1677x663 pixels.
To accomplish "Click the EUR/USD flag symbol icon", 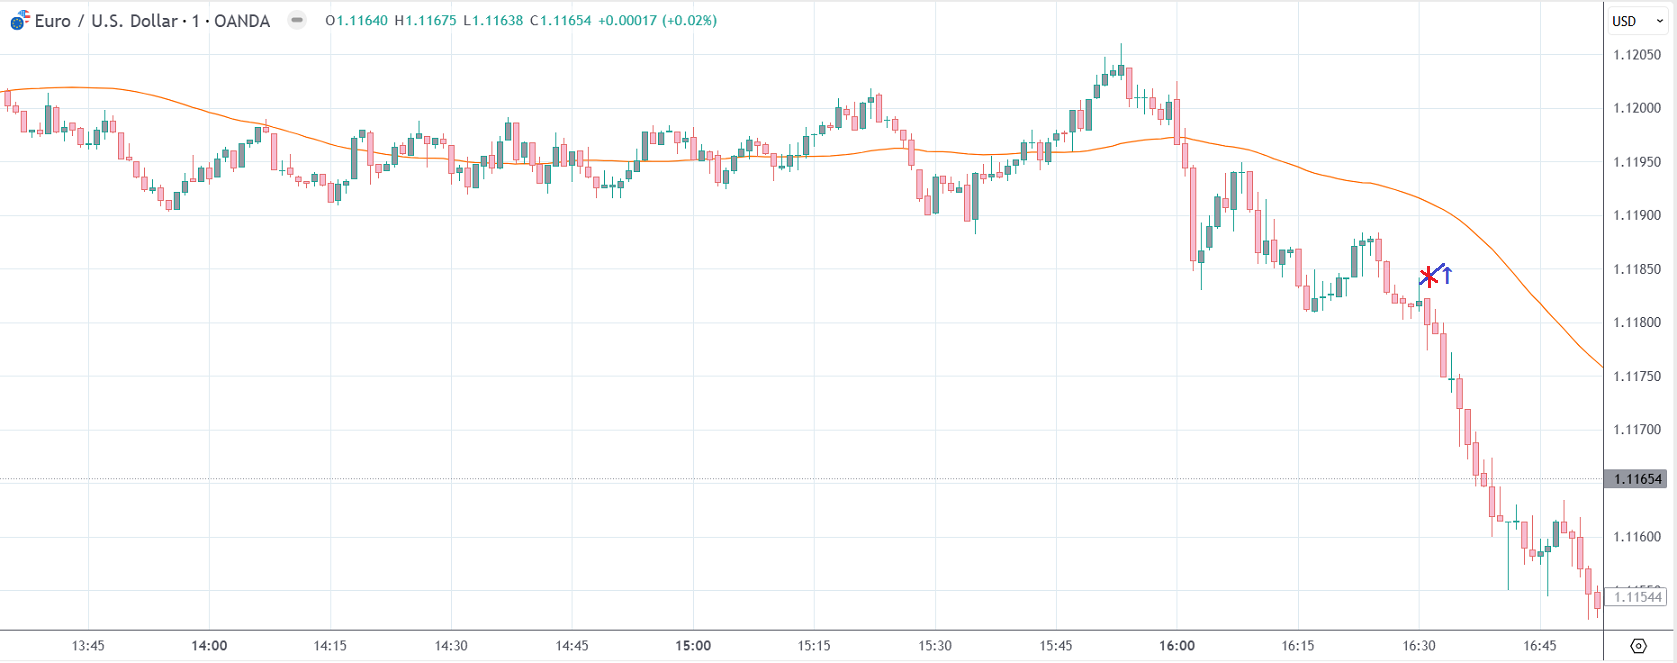I will pos(19,21).
